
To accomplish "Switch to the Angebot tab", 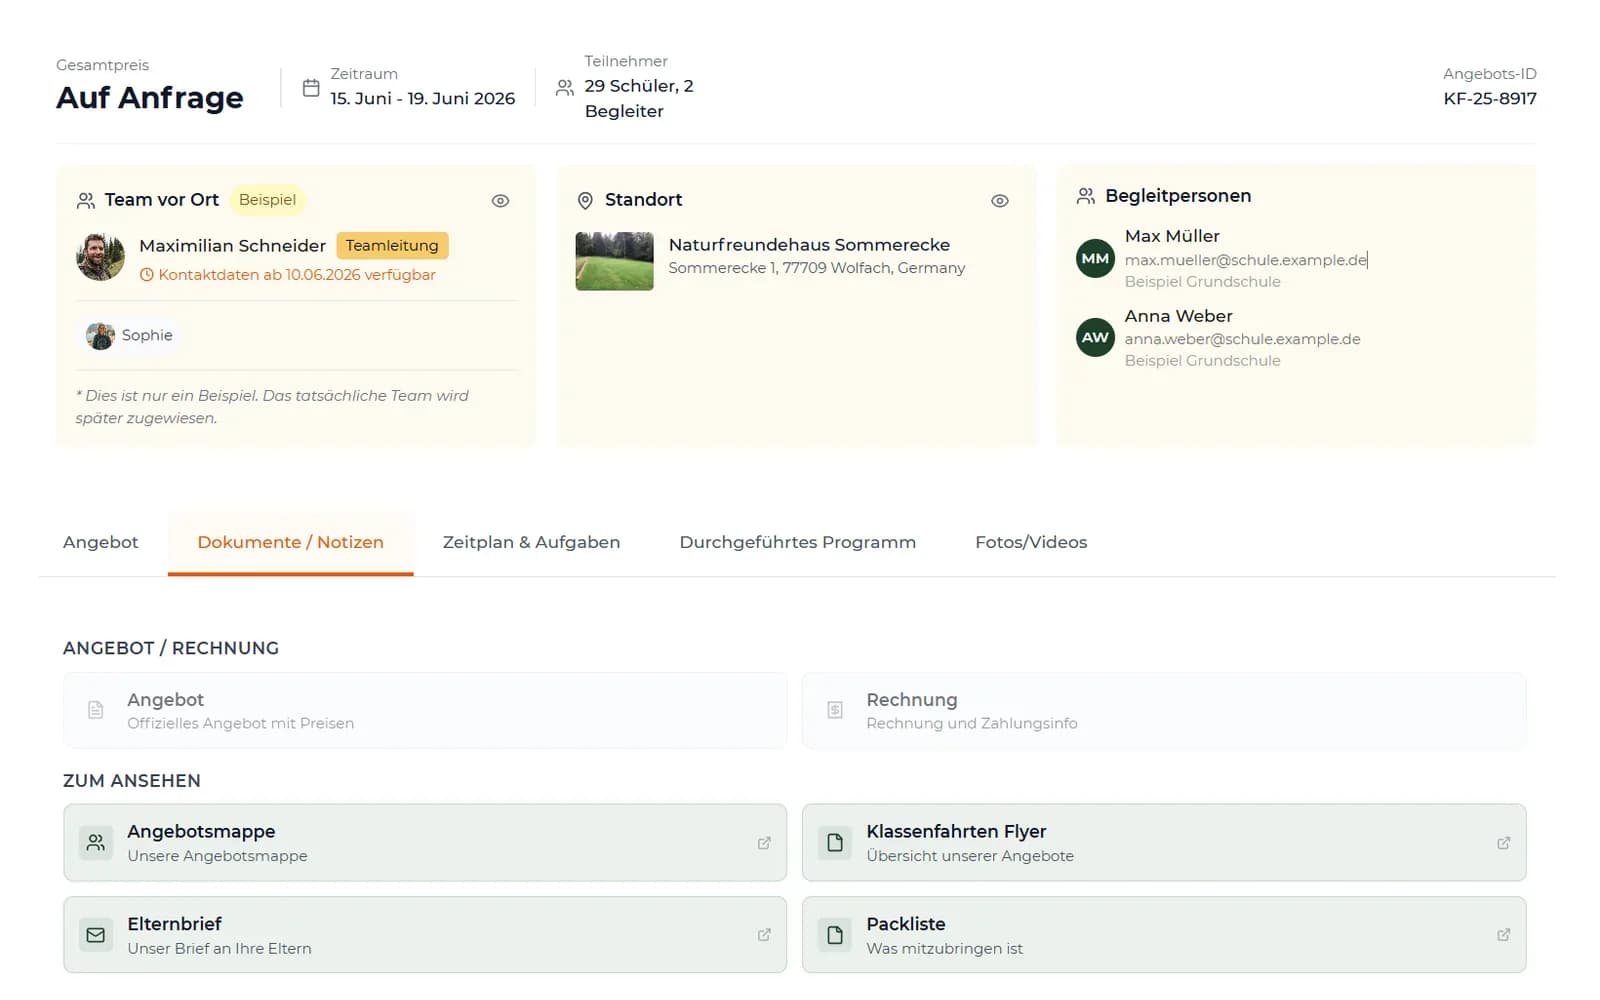I will pyautogui.click(x=101, y=542).
